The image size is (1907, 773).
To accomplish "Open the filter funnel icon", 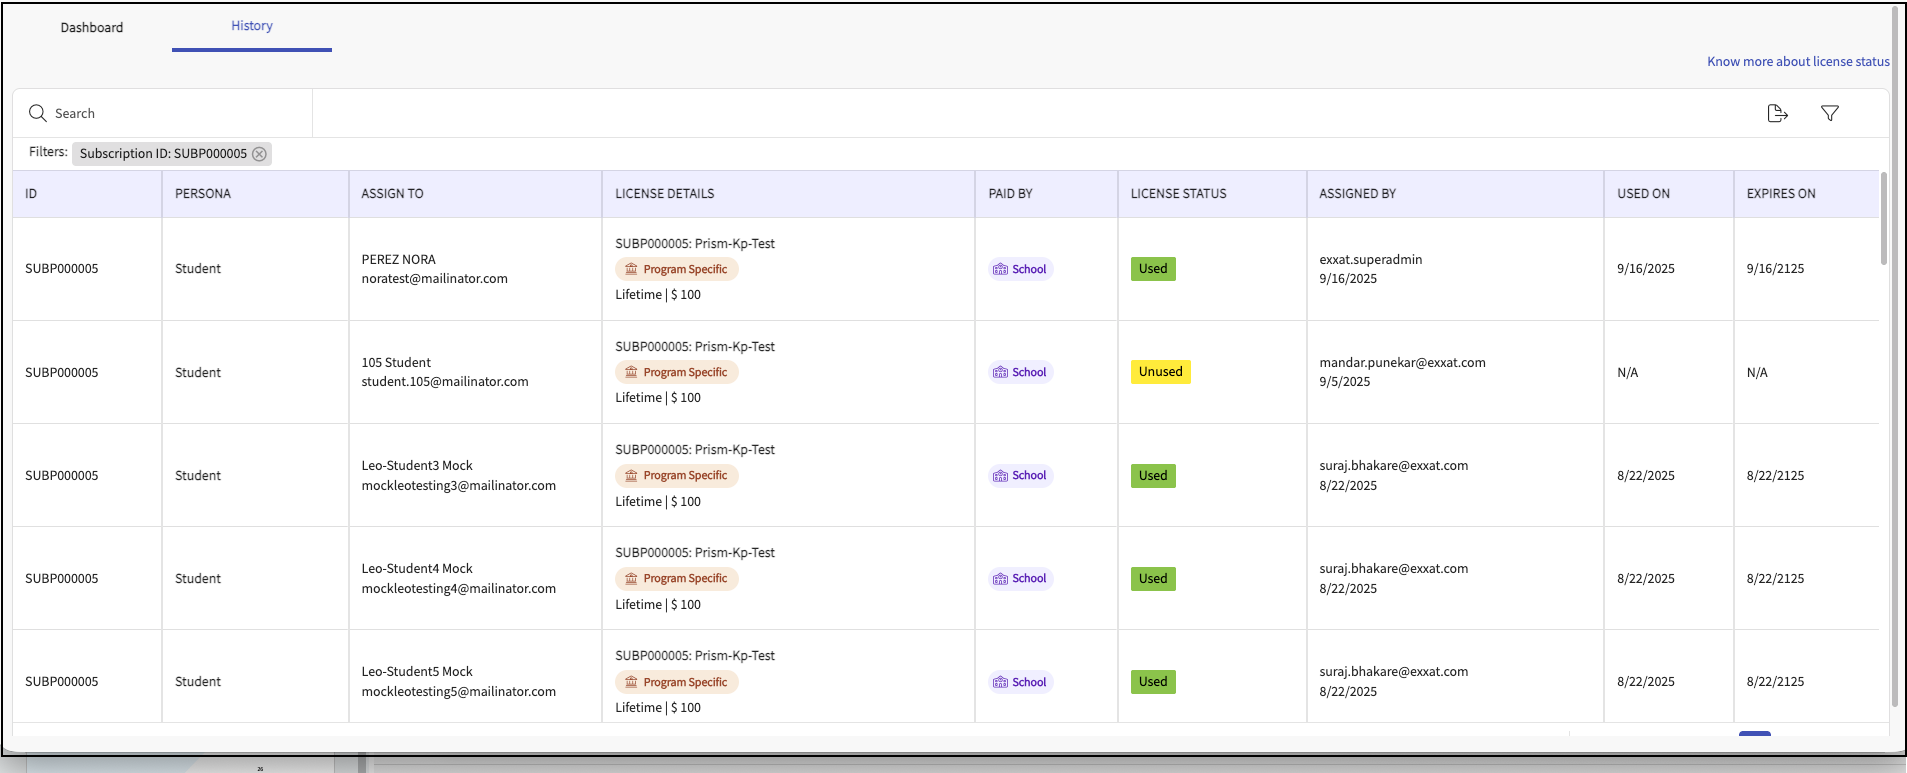I will (x=1829, y=113).
